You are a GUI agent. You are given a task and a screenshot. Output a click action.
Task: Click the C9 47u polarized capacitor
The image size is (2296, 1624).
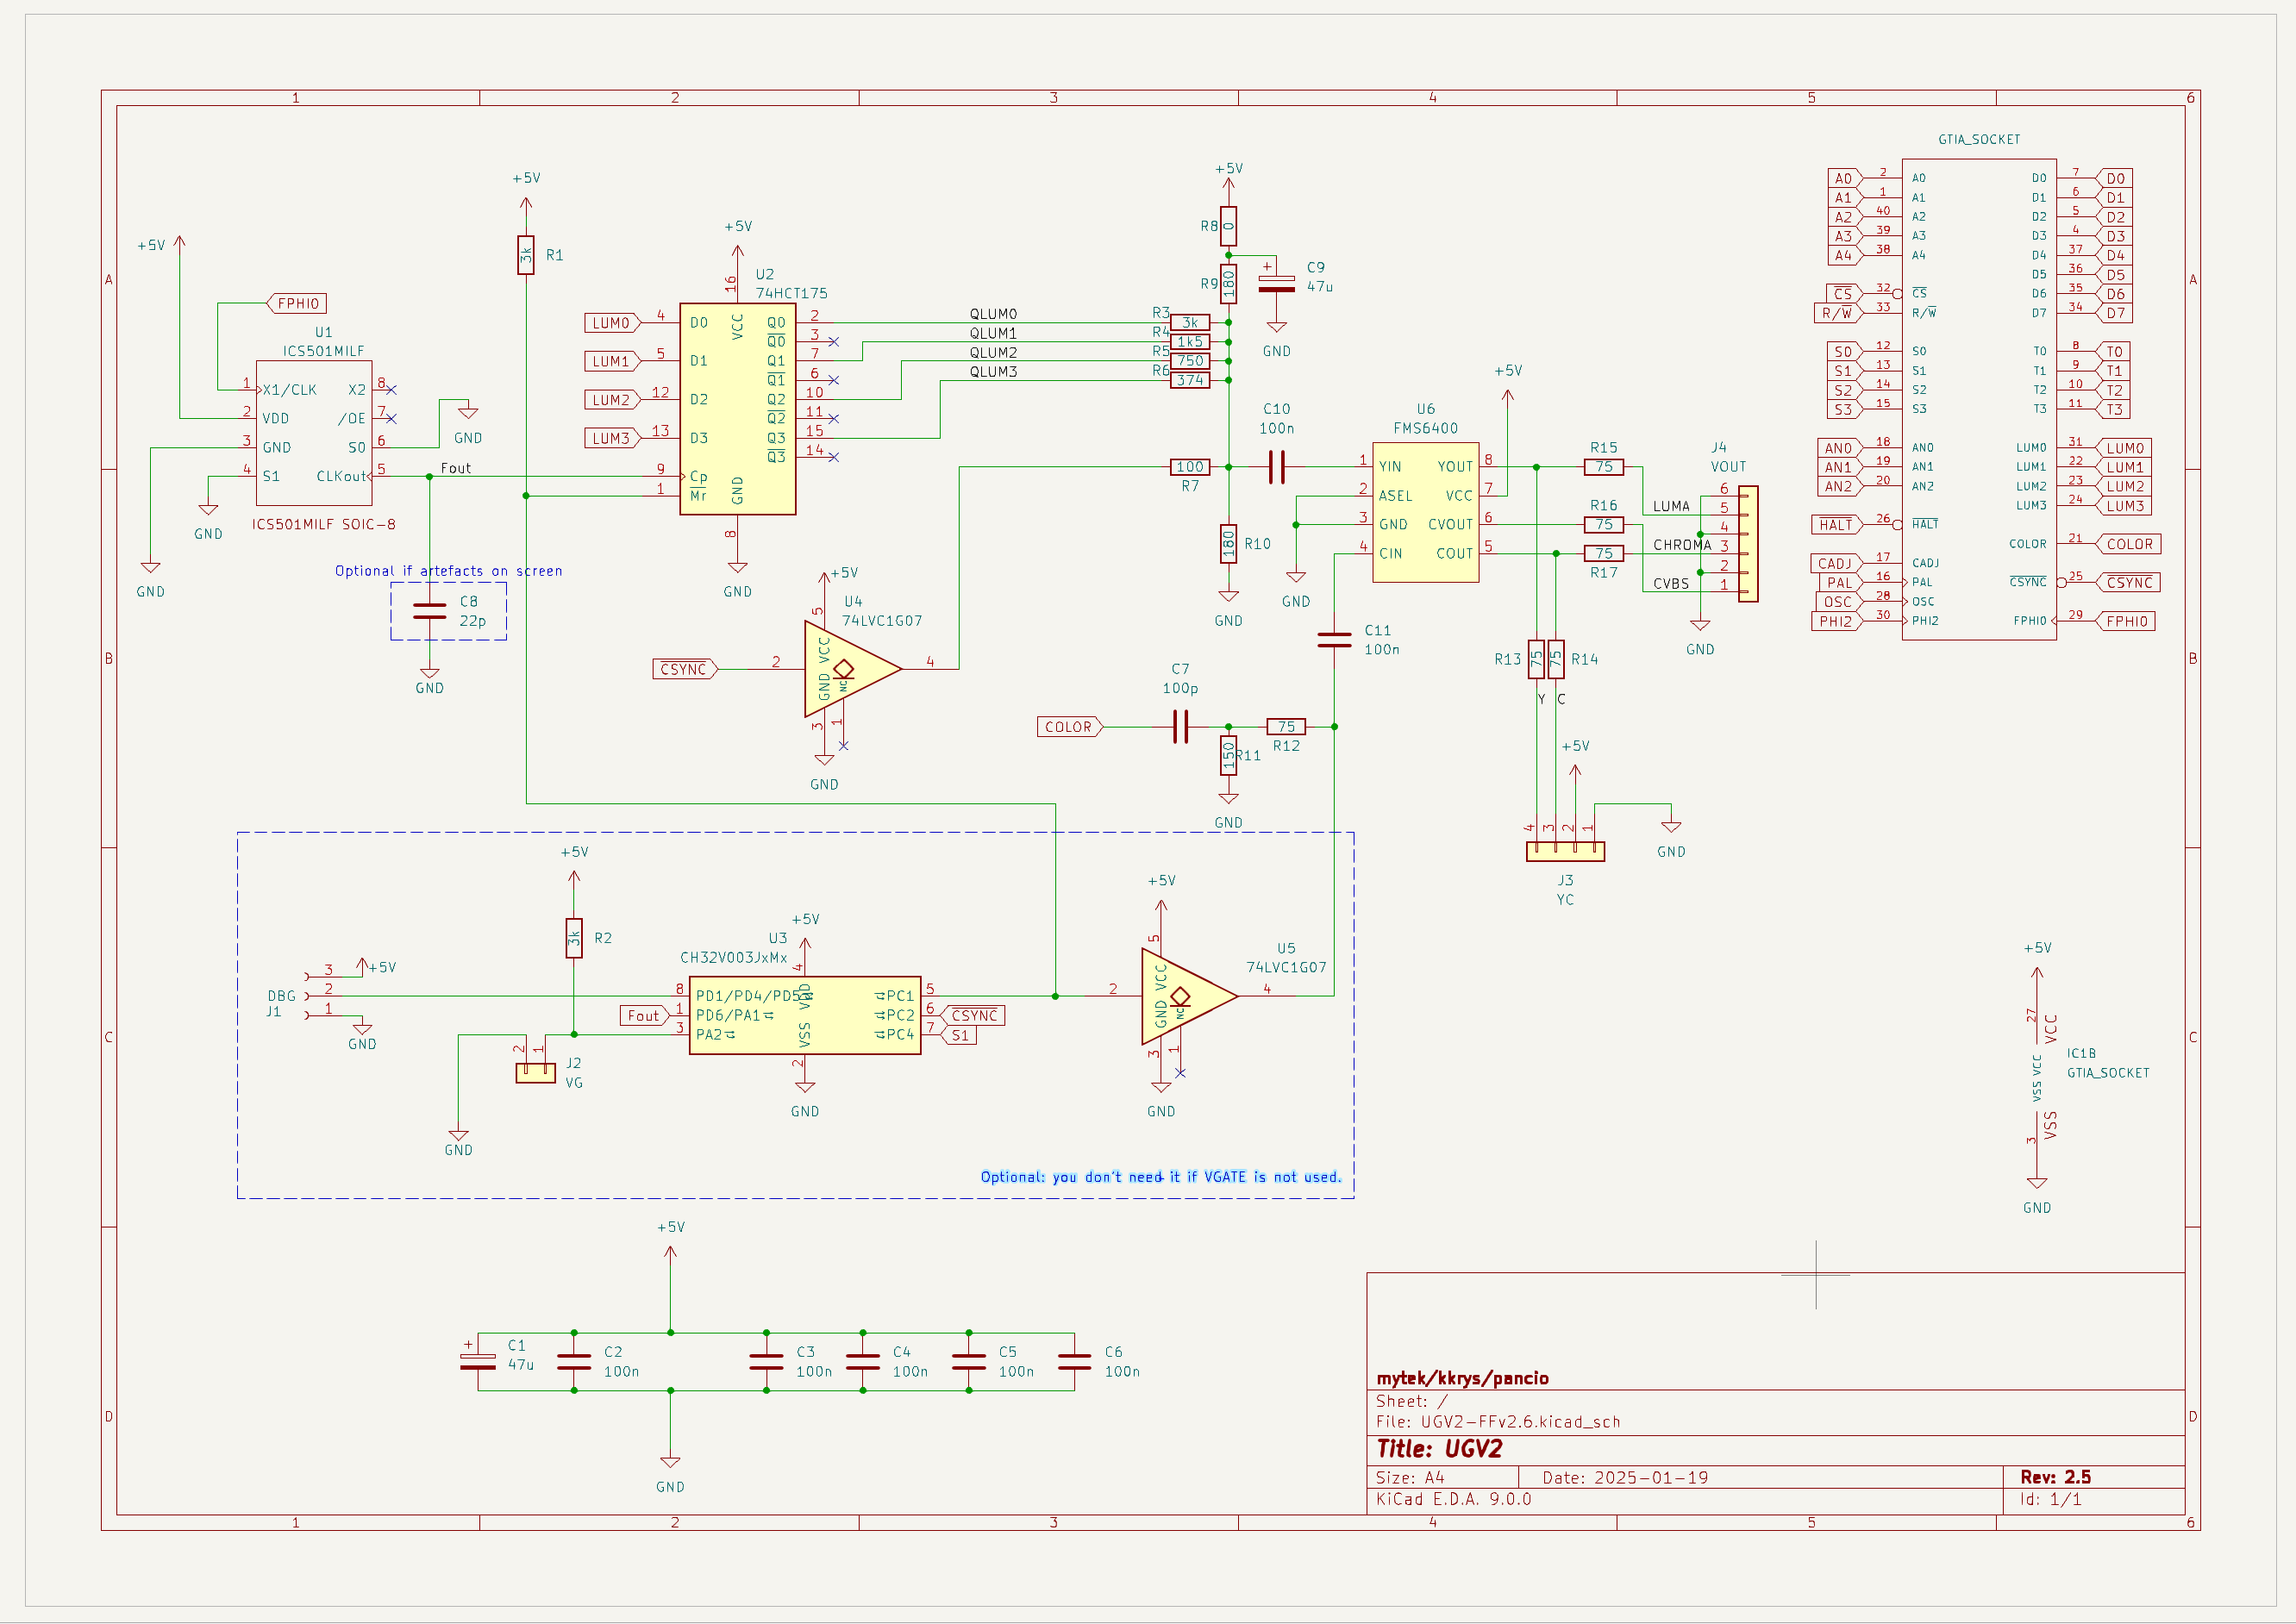coord(1276,284)
